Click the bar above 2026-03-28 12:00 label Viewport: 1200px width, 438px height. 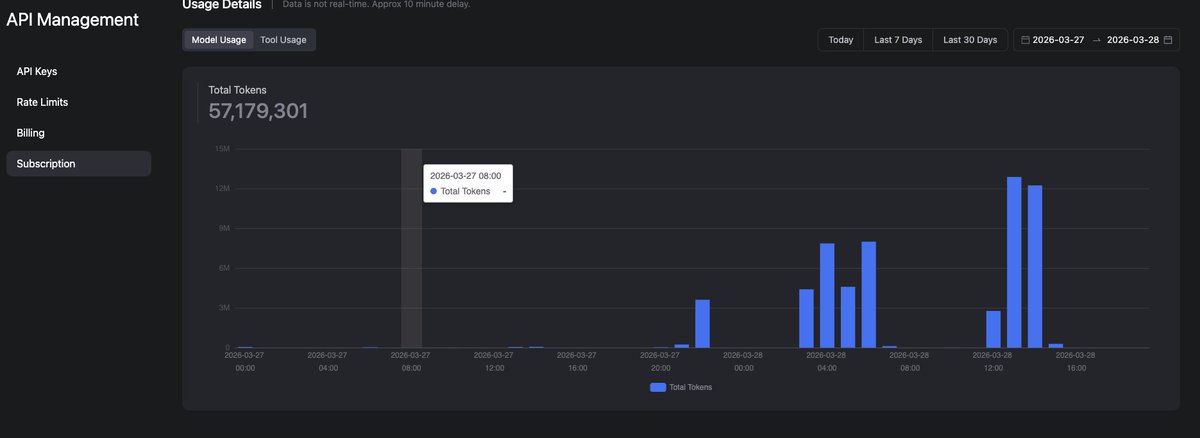(x=993, y=329)
